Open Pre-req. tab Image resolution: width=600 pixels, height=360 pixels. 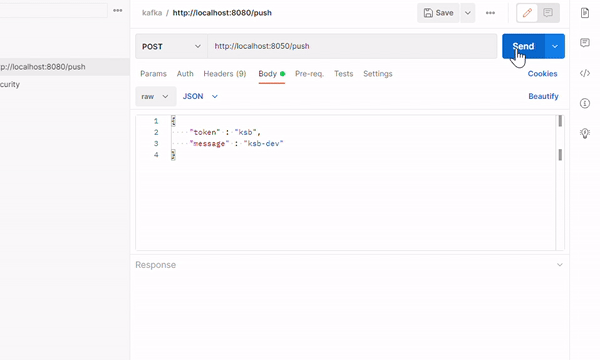coord(309,74)
